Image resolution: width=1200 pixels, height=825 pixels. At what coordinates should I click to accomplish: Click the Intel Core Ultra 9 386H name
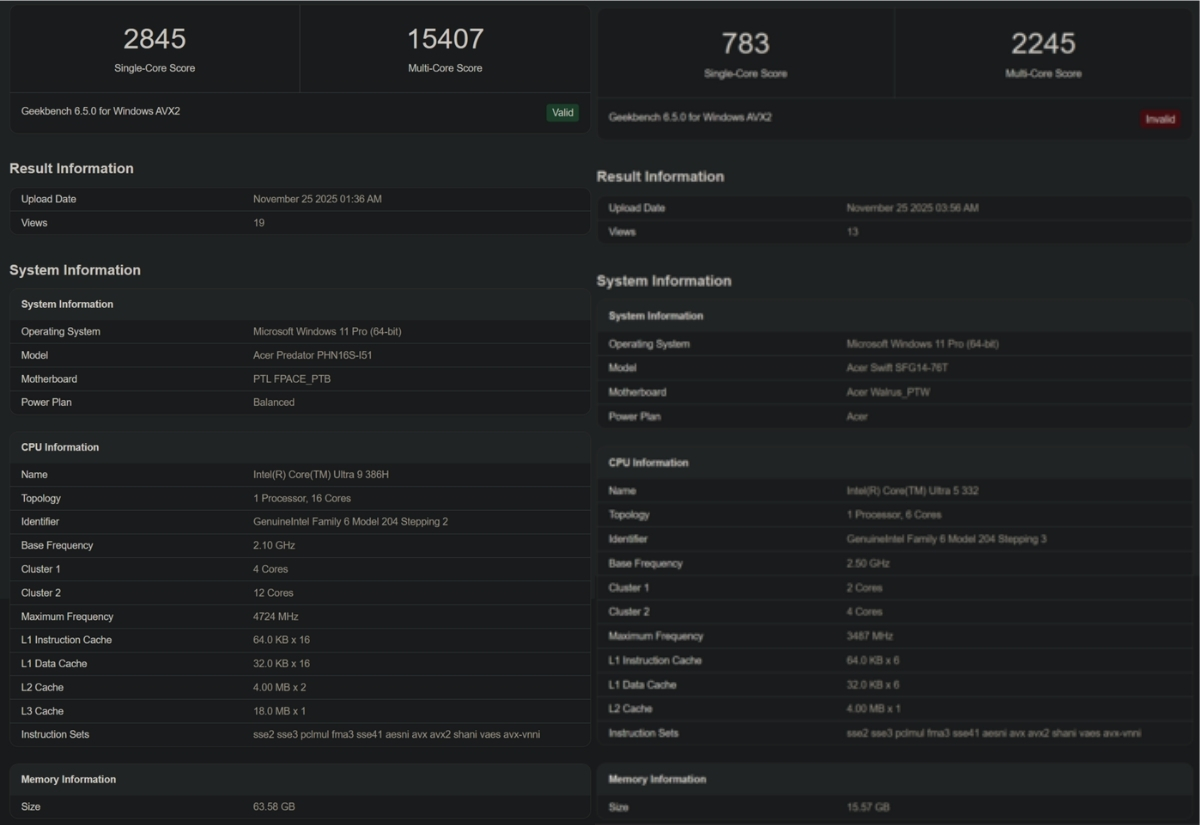[320, 475]
